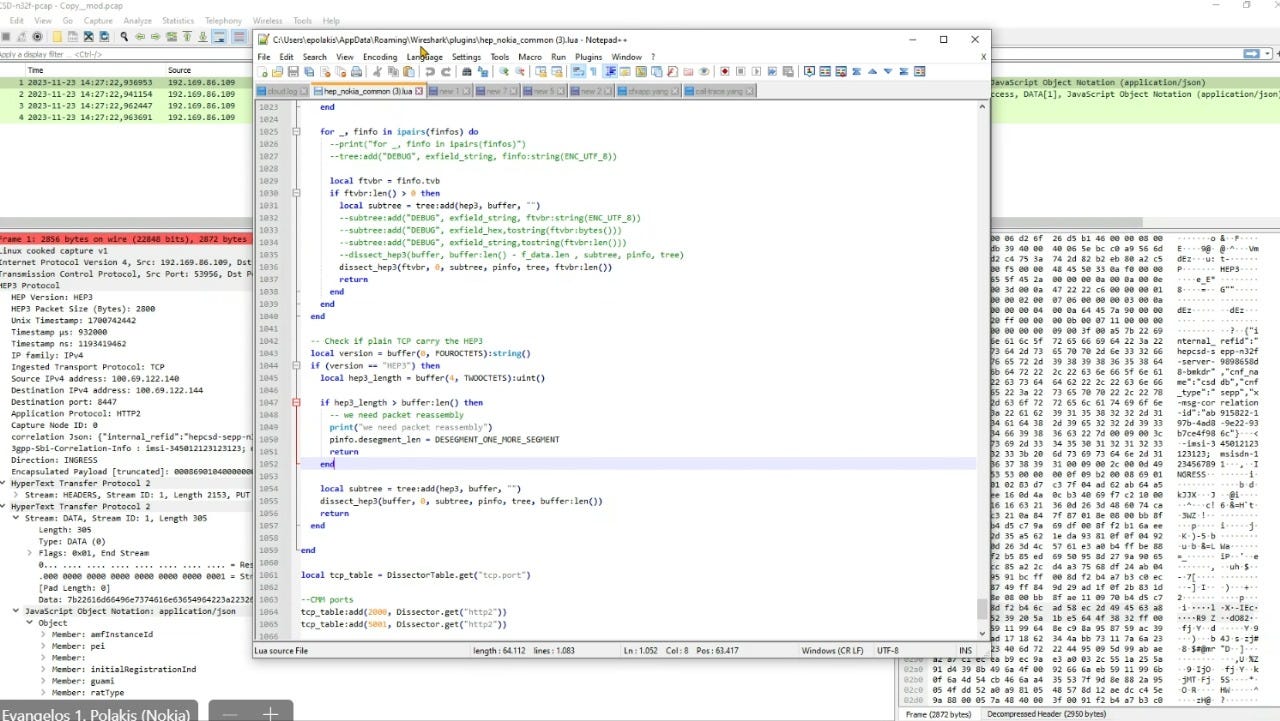Collapse the fold marker at line 1025

click(296, 132)
